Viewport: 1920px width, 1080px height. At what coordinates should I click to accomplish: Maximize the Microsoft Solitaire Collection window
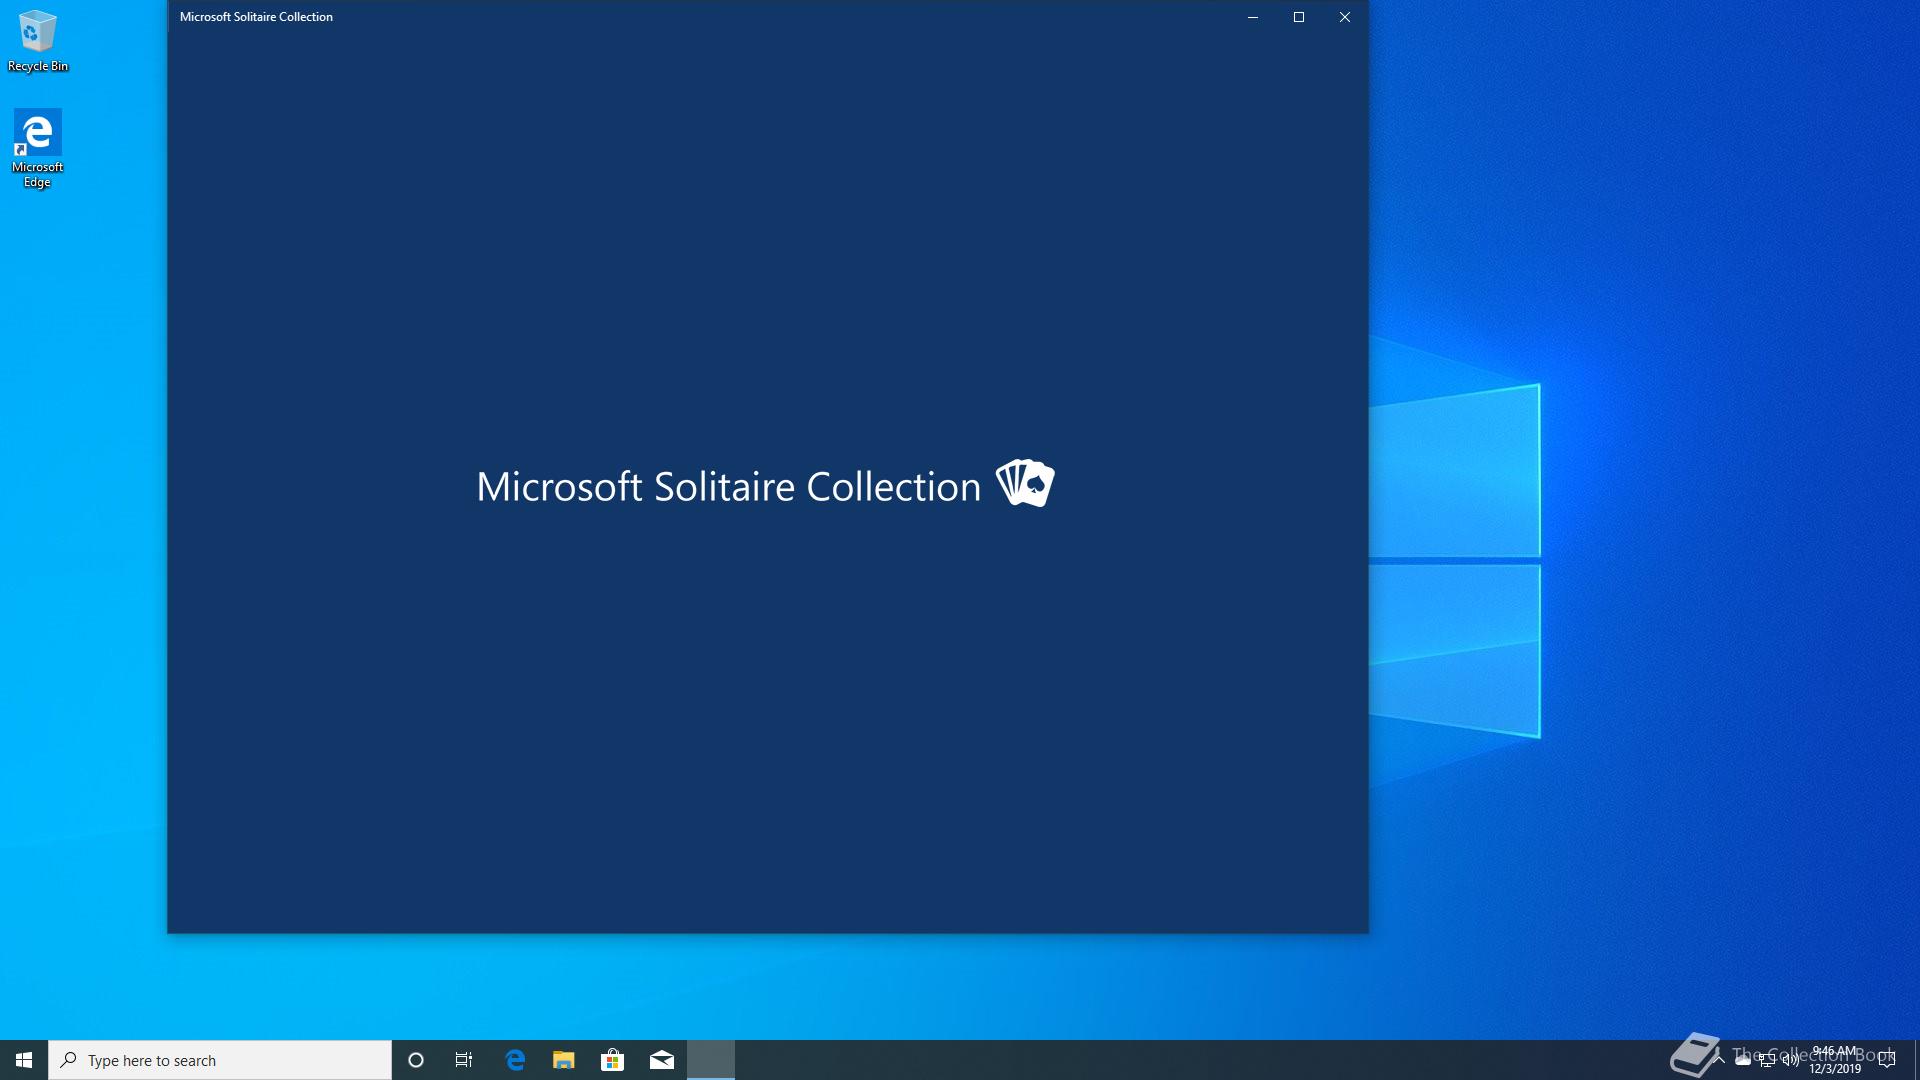click(x=1299, y=17)
